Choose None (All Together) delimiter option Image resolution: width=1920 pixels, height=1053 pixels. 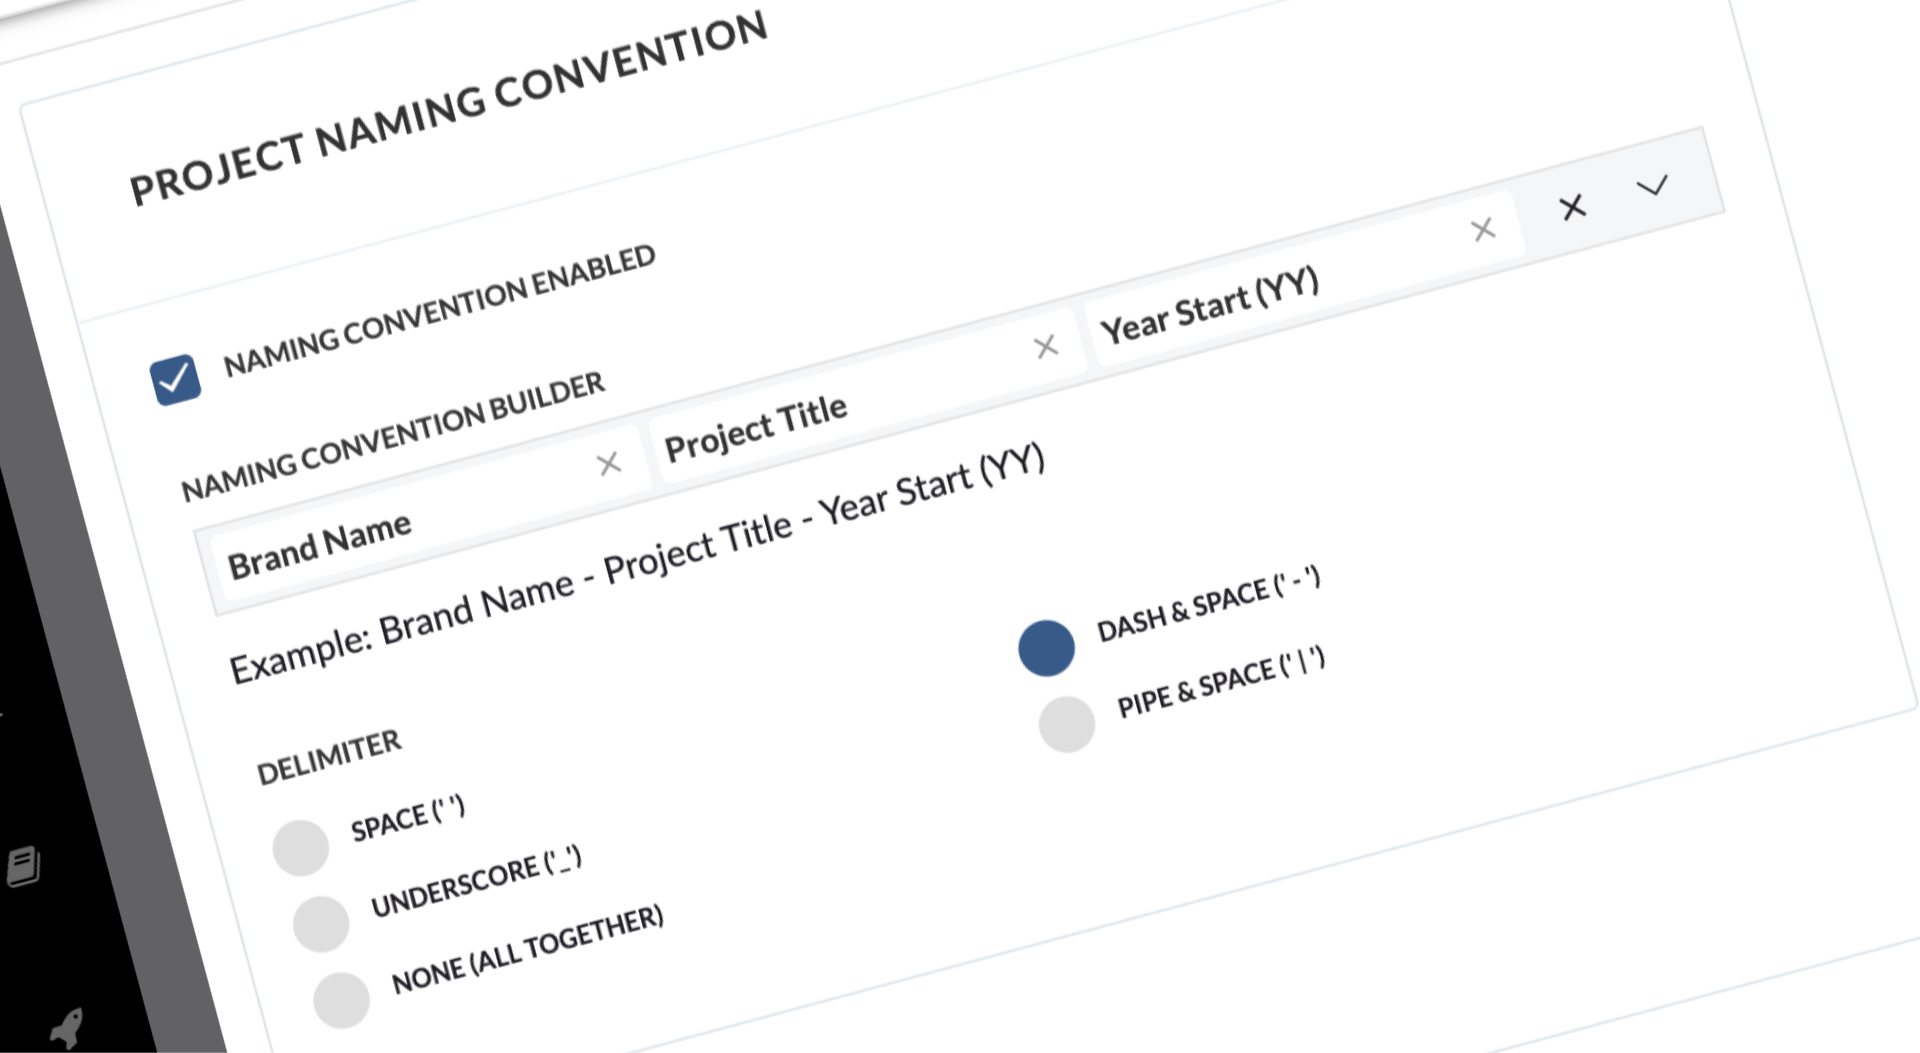[341, 999]
